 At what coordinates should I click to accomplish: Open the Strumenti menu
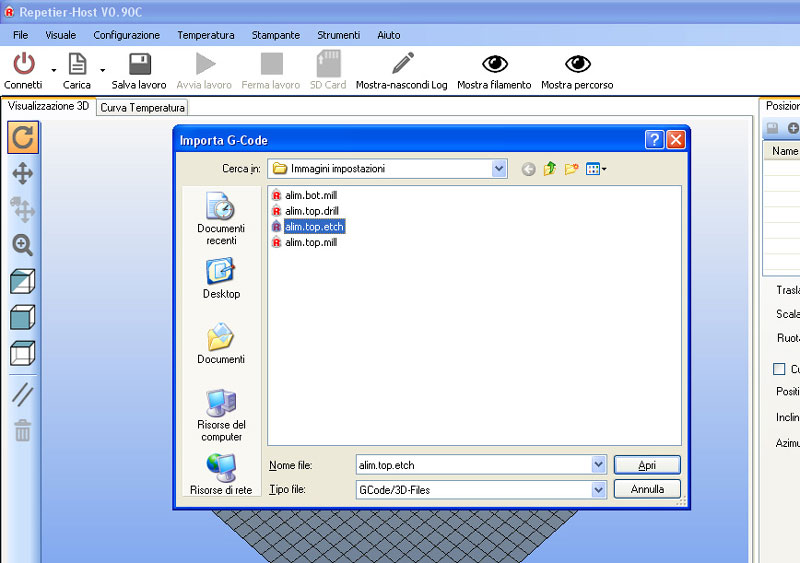pyautogui.click(x=339, y=35)
